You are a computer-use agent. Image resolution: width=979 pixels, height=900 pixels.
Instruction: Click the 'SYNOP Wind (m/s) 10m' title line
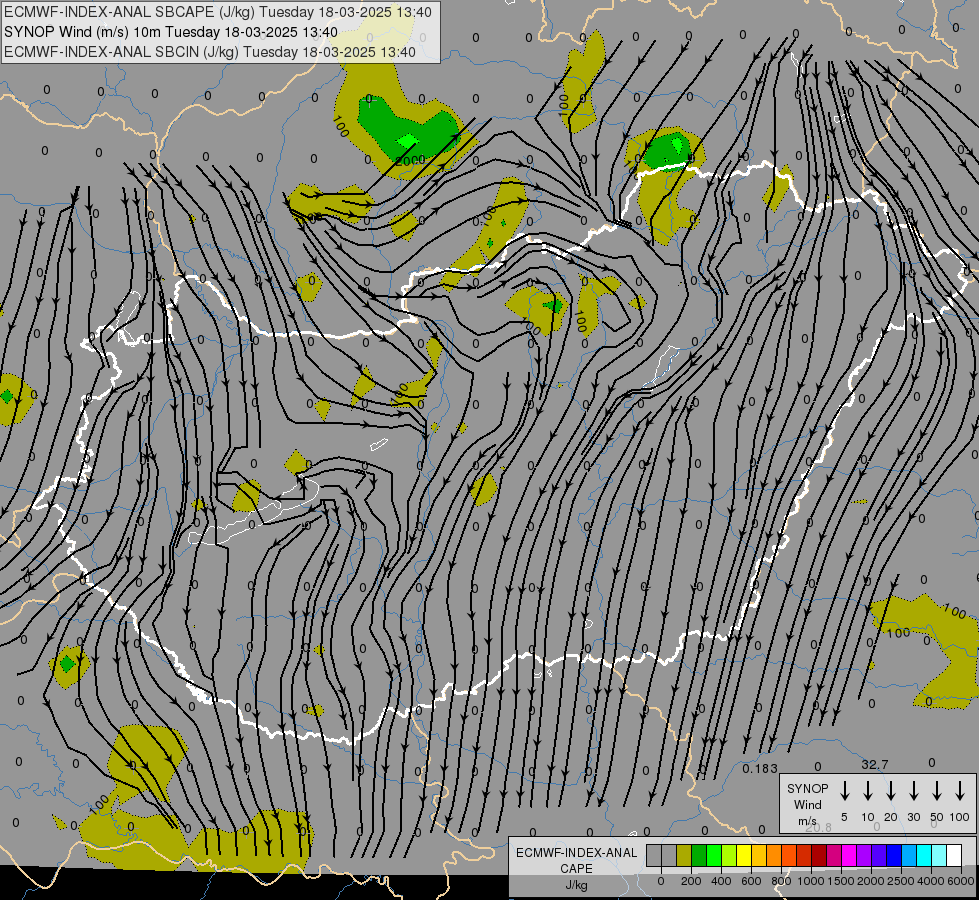click(171, 32)
